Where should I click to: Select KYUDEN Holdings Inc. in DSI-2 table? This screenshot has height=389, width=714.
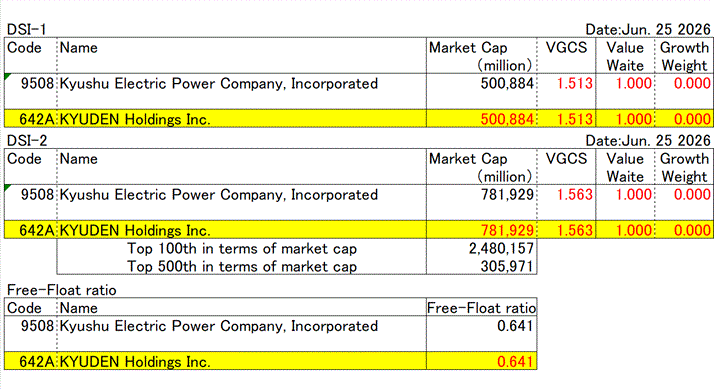coord(135,230)
